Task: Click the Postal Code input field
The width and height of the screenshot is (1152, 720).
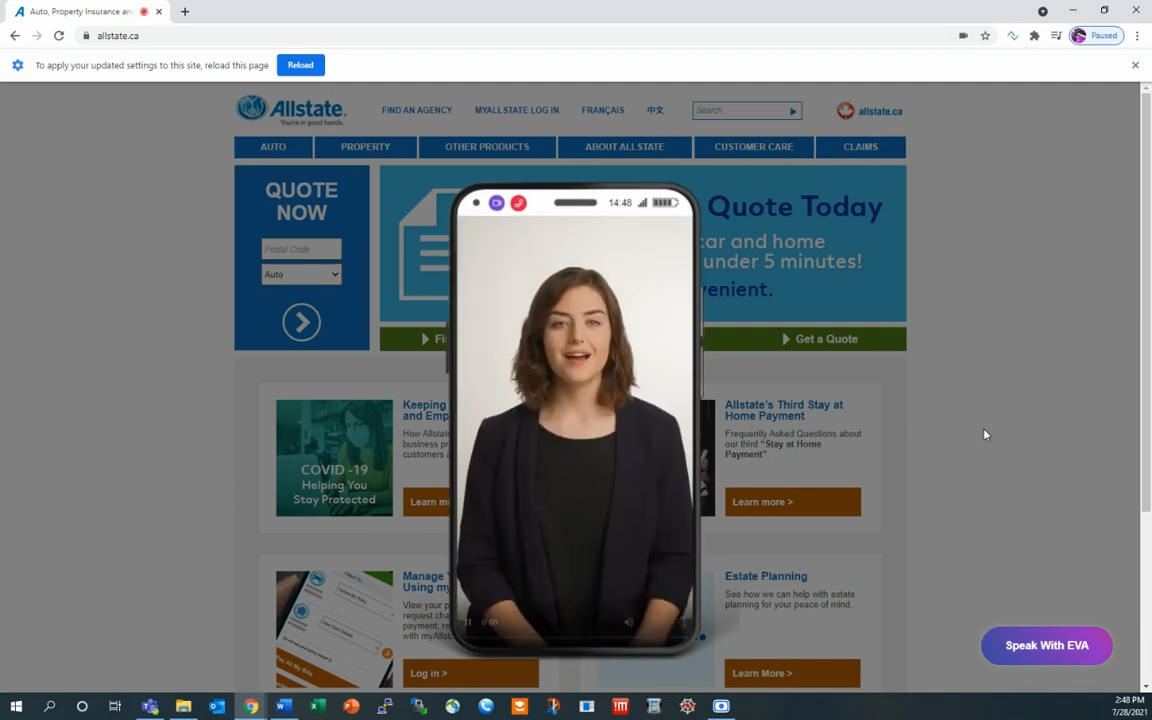Action: pyautogui.click(x=301, y=249)
